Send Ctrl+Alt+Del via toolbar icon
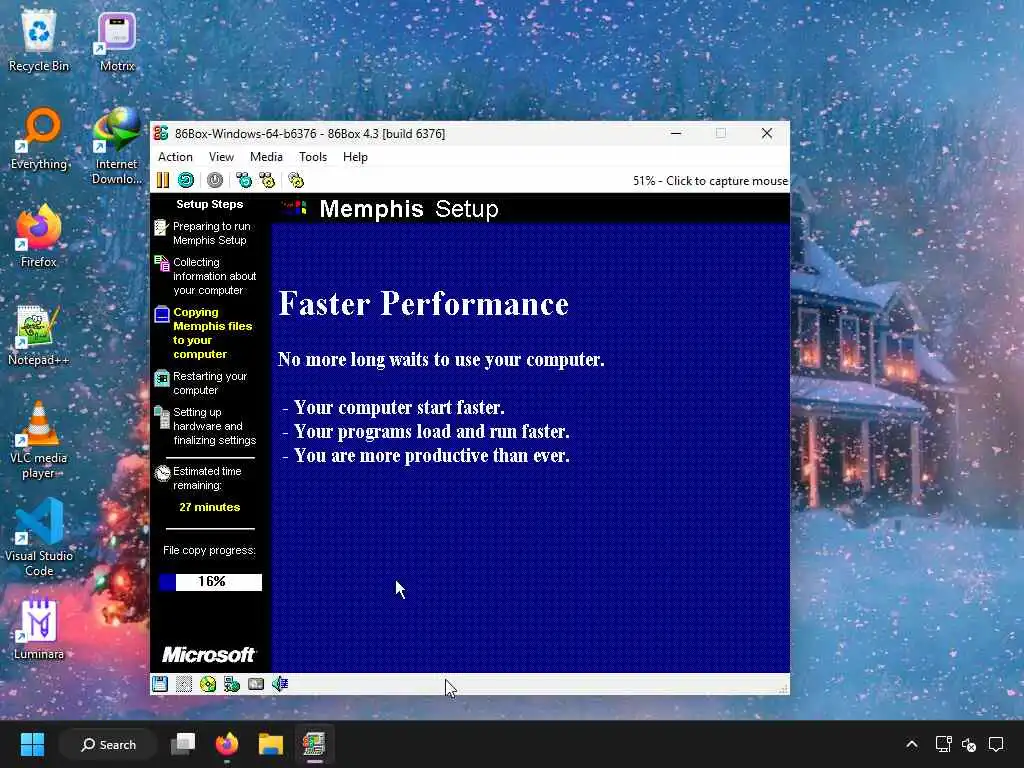Screen dimensions: 1024x768 (244, 180)
